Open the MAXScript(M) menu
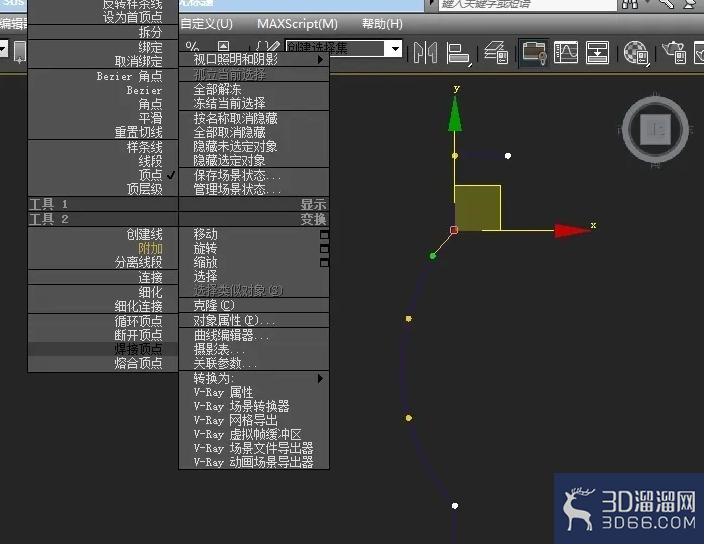The height and width of the screenshot is (544, 704). pos(297,24)
